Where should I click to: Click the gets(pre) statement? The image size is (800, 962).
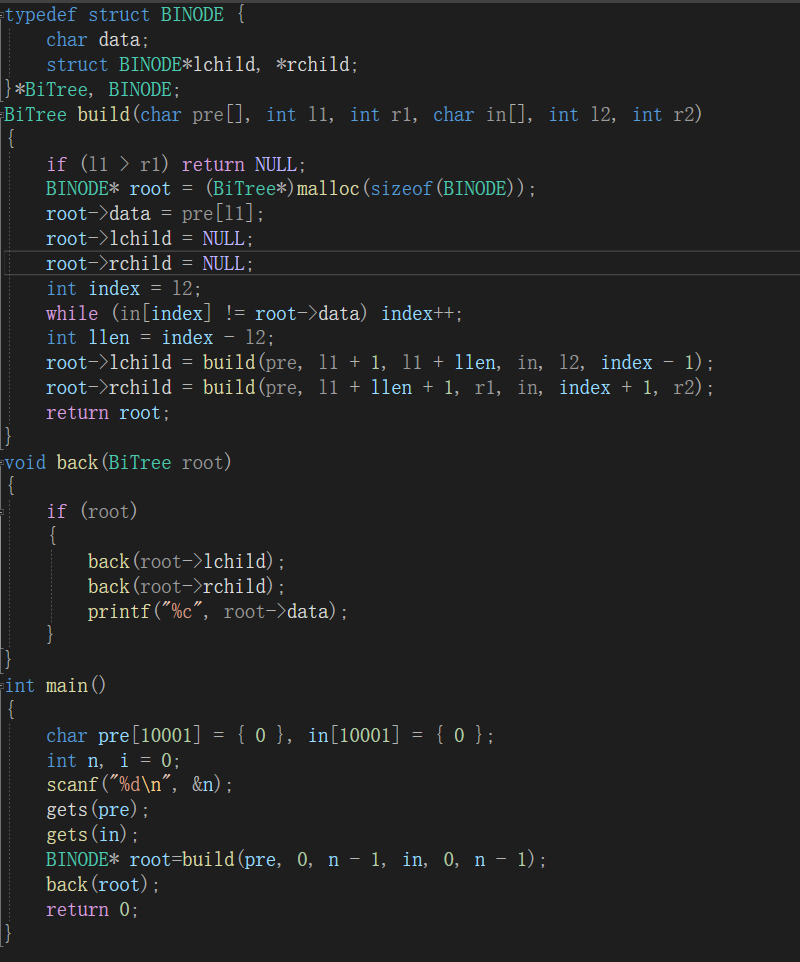(x=97, y=810)
